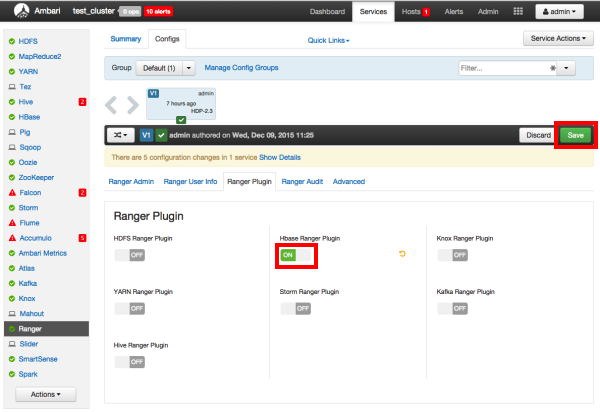Save the configuration changes
Viewport: 600px width, 412px height.
pyautogui.click(x=576, y=135)
